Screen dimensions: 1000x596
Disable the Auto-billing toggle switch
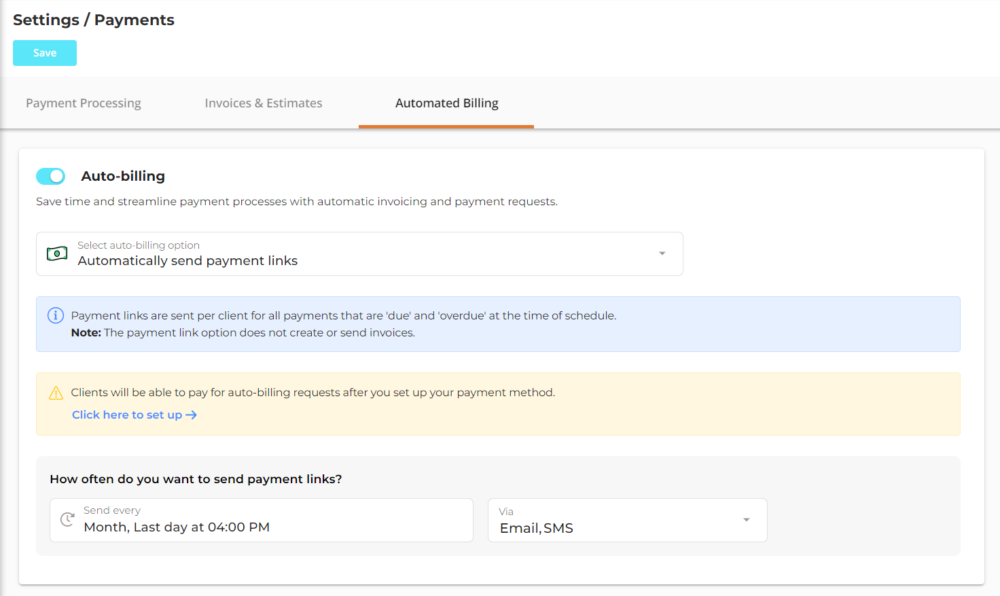(50, 176)
